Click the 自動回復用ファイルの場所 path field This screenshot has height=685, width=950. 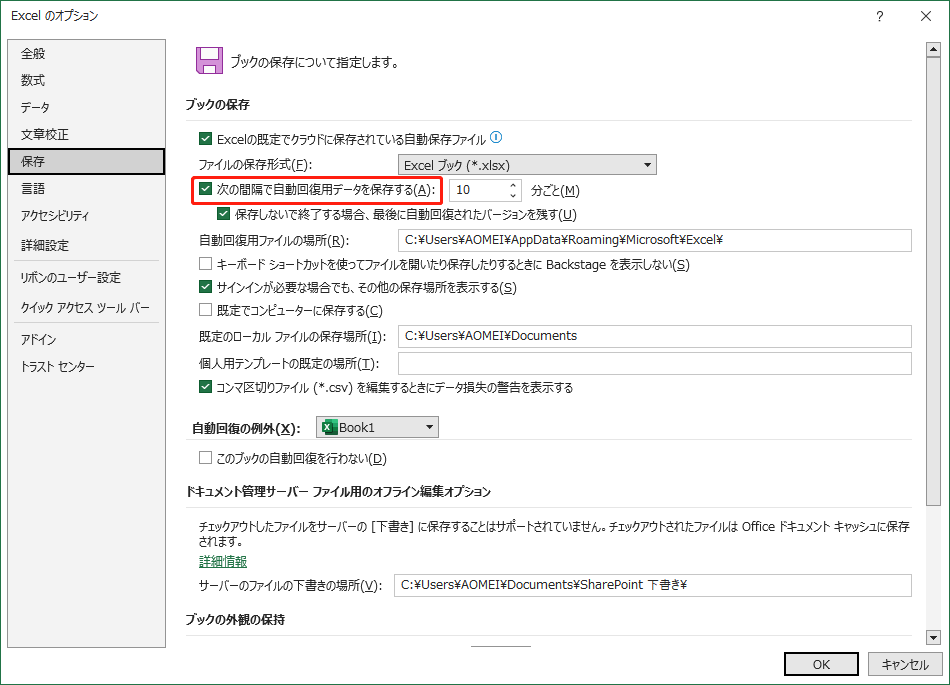(x=654, y=240)
